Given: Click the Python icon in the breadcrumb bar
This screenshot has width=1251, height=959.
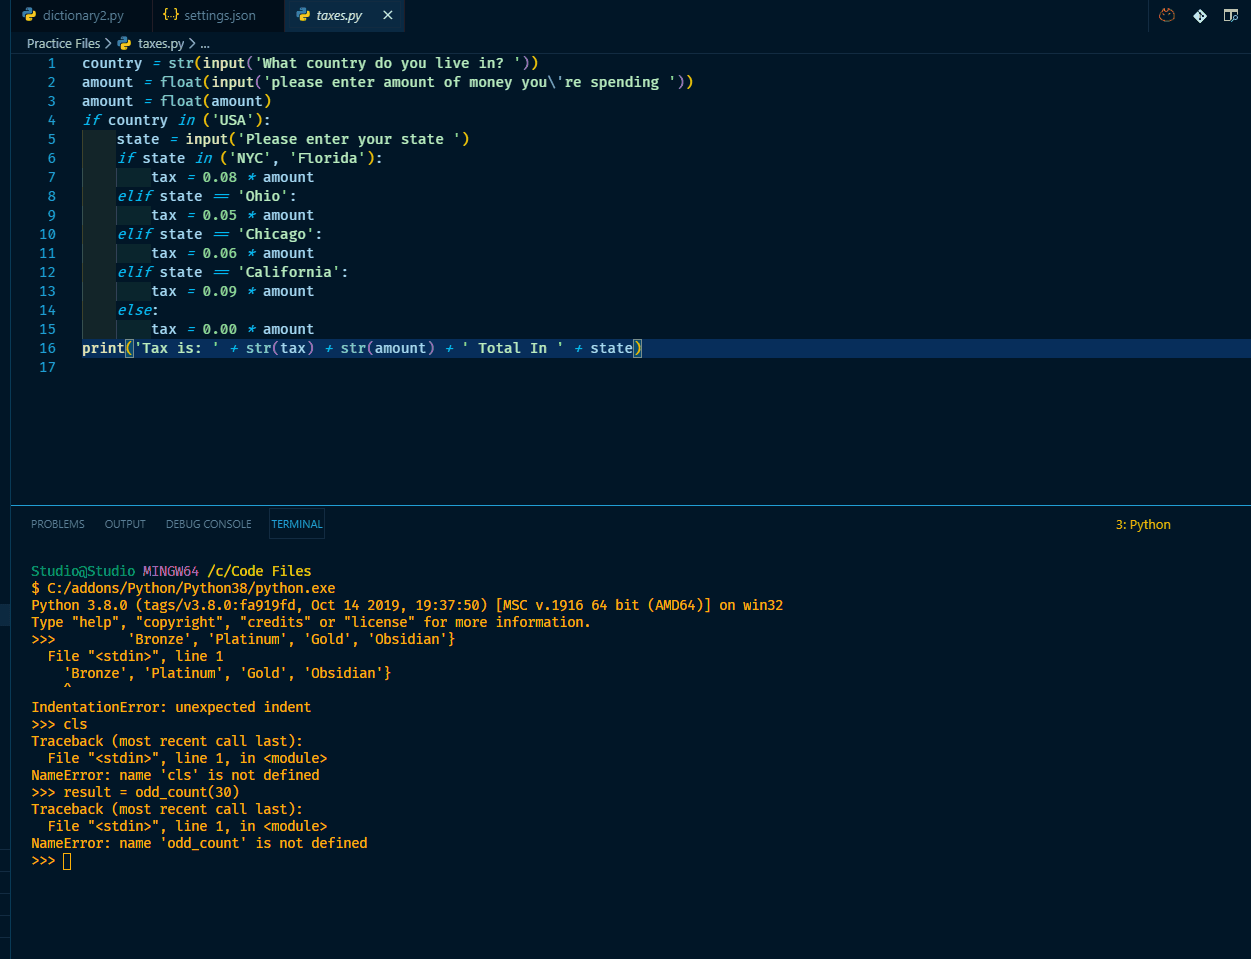Looking at the screenshot, I should pos(122,43).
